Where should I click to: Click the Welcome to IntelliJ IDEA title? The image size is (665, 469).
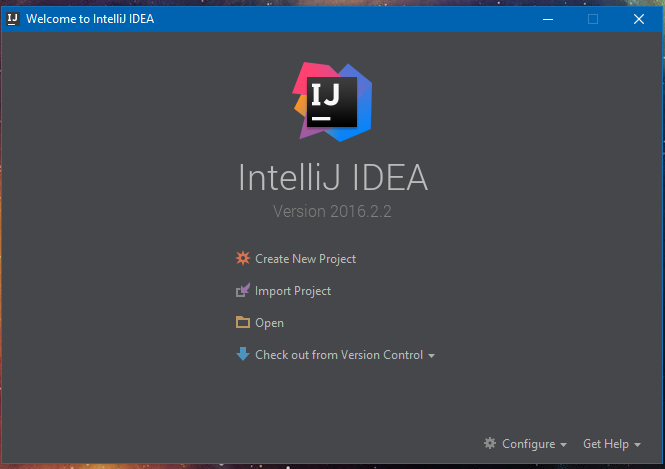[x=90, y=19]
